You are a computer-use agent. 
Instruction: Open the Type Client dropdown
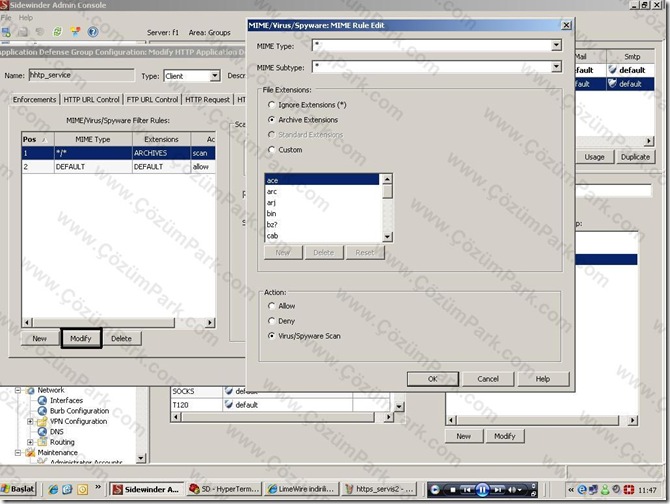(215, 76)
